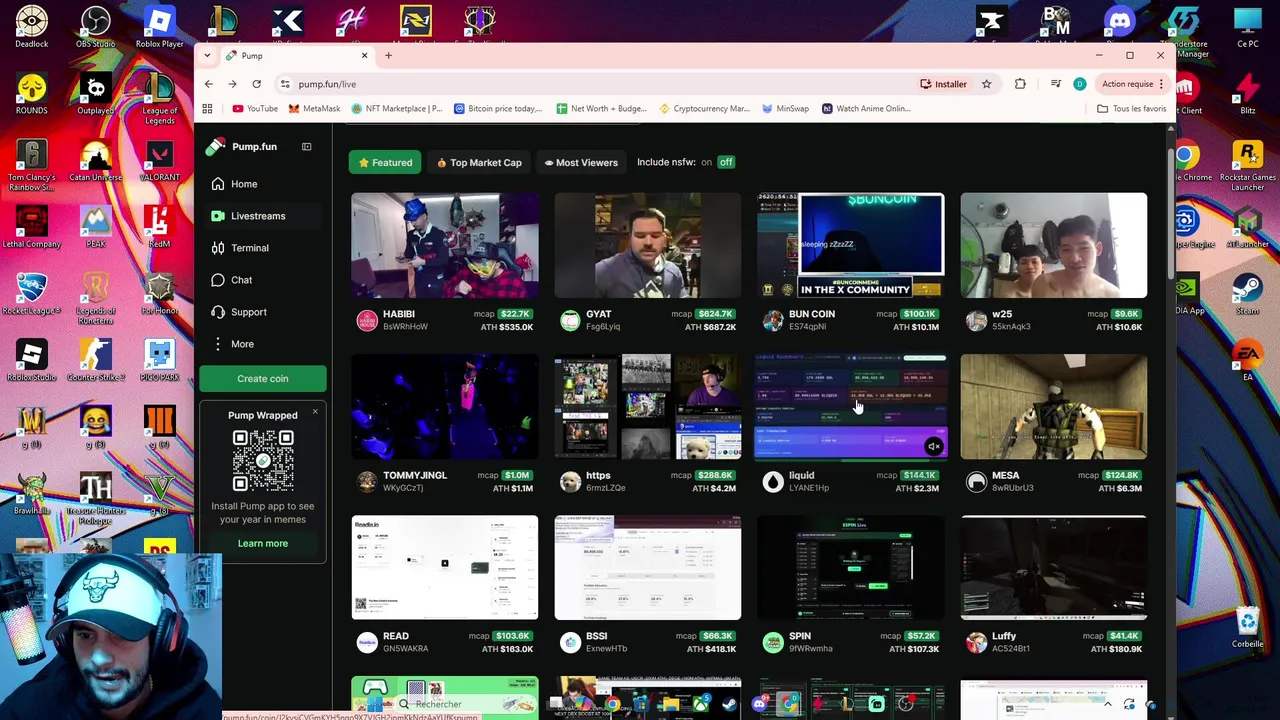This screenshot has width=1280, height=720.
Task: Select the Featured filter tab
Action: 385,162
